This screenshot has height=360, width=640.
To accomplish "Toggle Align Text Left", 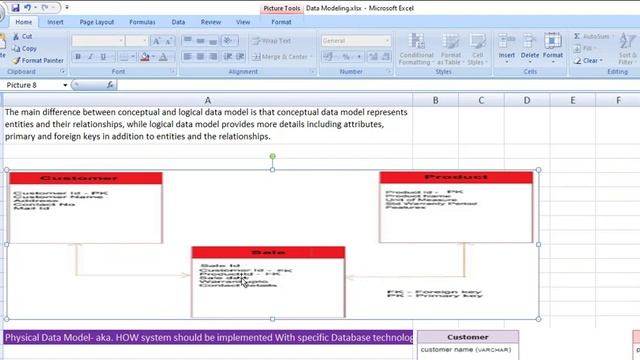I will click(x=187, y=57).
